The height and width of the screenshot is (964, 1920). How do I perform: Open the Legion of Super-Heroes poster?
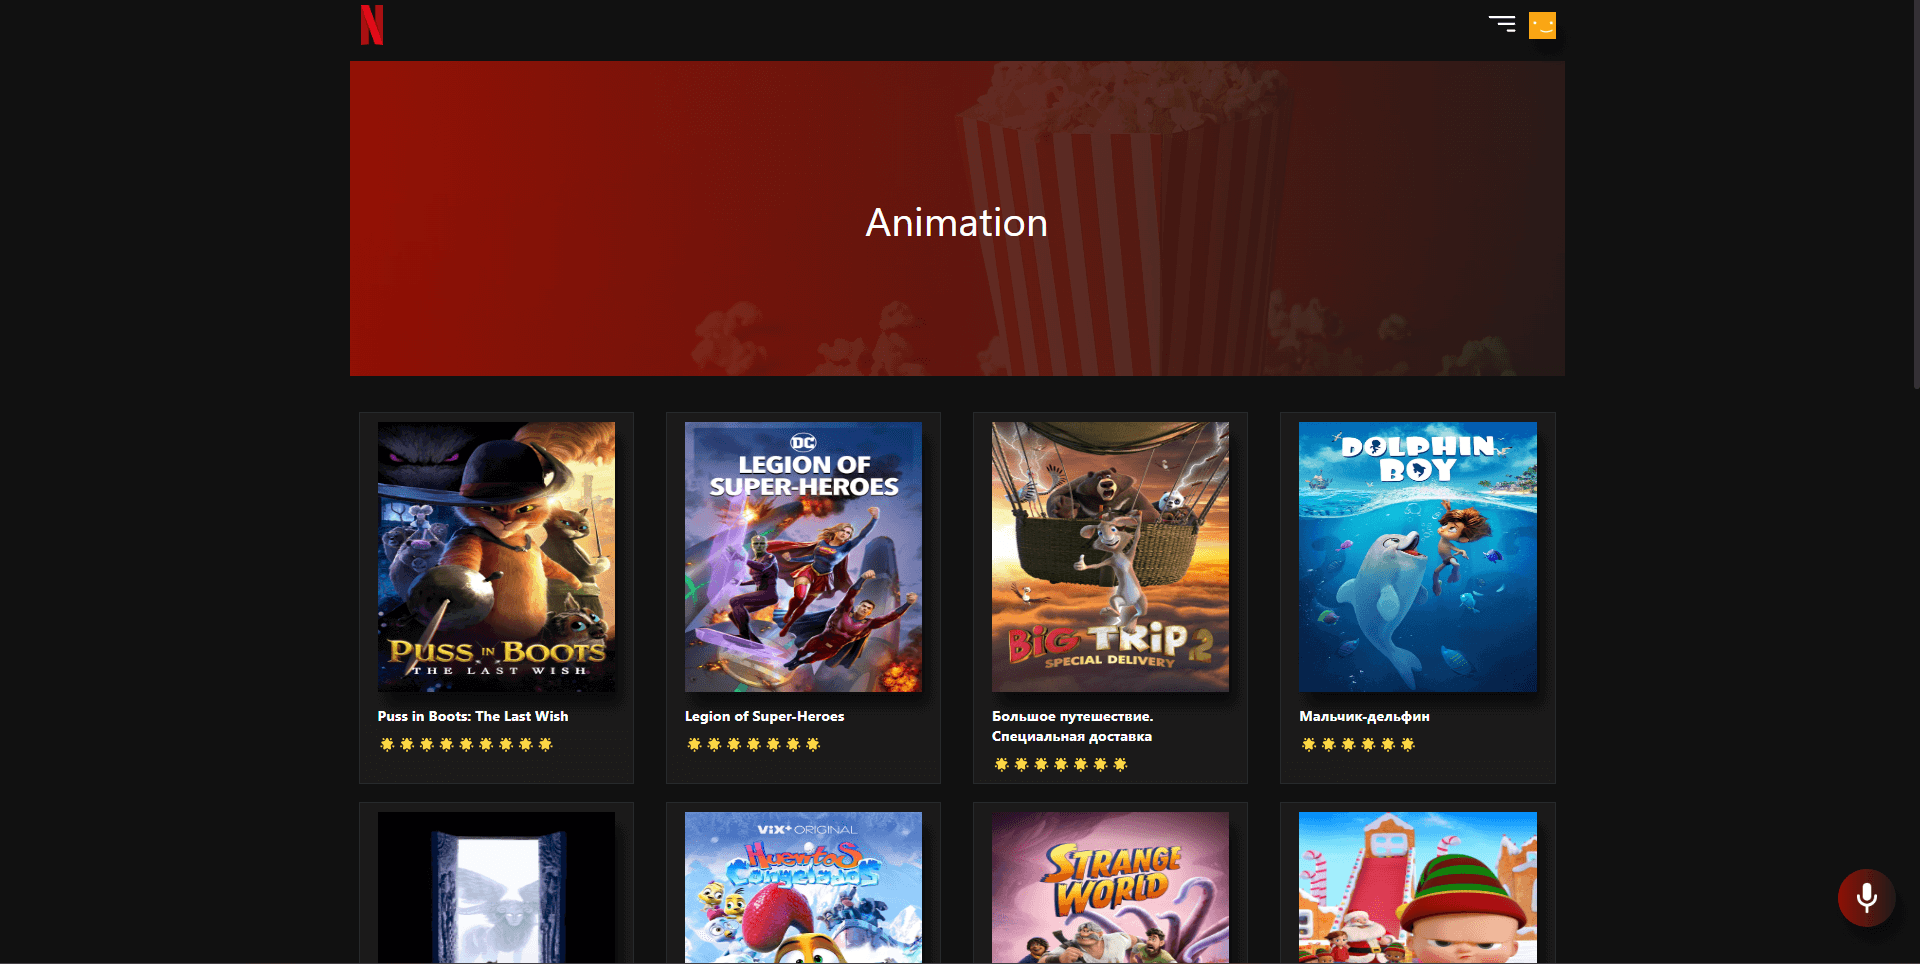pyautogui.click(x=803, y=557)
